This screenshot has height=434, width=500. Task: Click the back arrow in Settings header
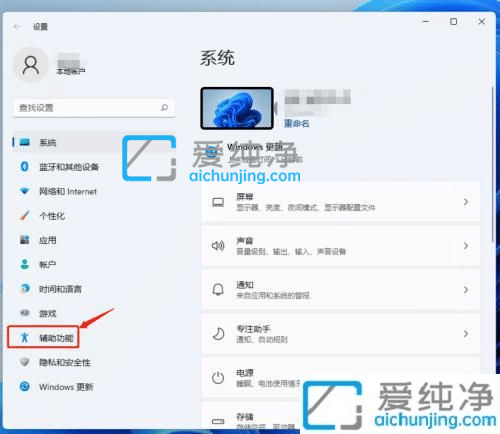click(x=17, y=26)
